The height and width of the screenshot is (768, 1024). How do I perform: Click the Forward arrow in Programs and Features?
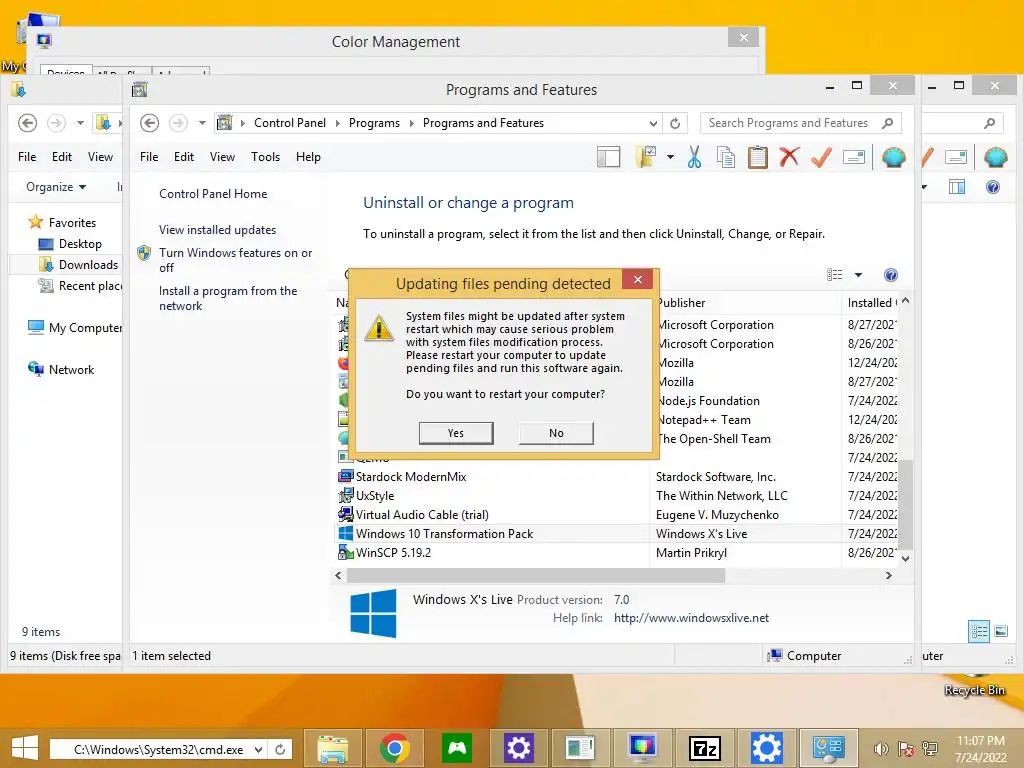[x=178, y=123]
